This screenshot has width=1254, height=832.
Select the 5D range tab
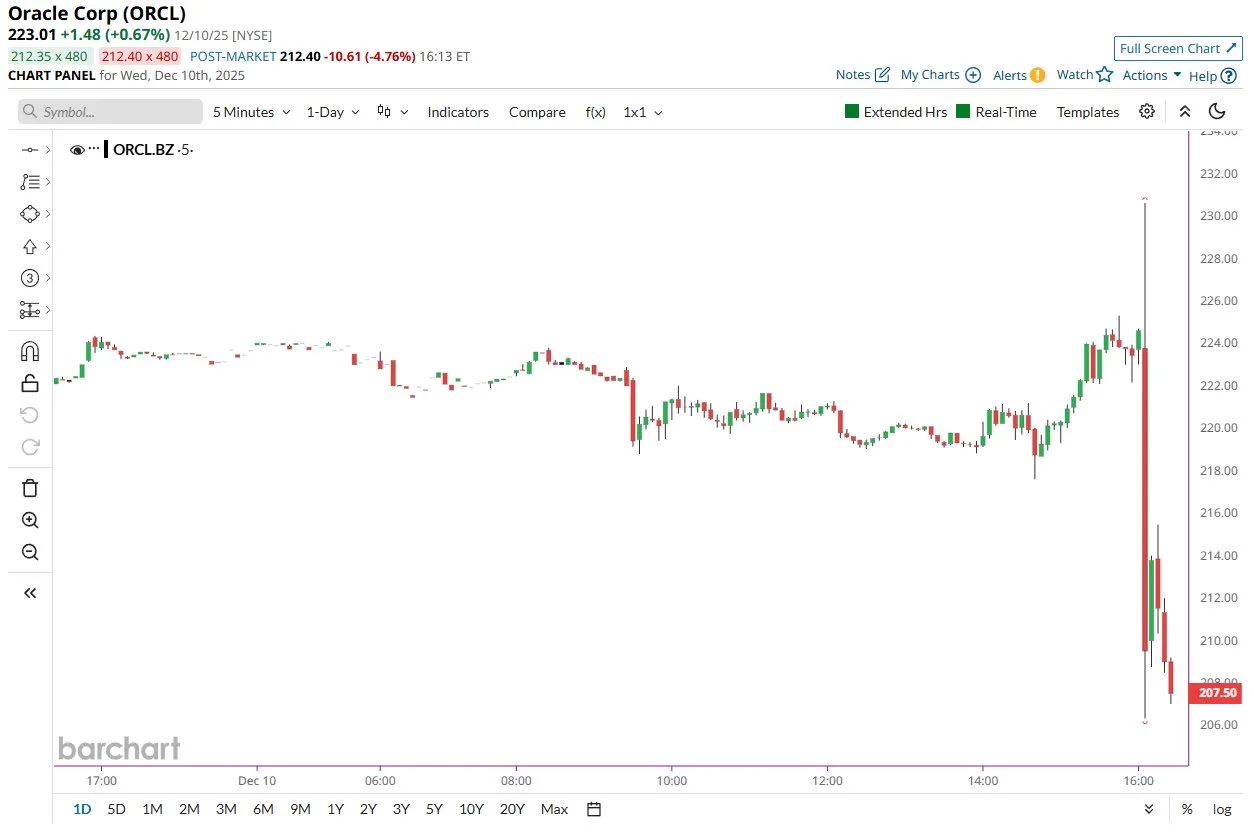pyautogui.click(x=117, y=809)
